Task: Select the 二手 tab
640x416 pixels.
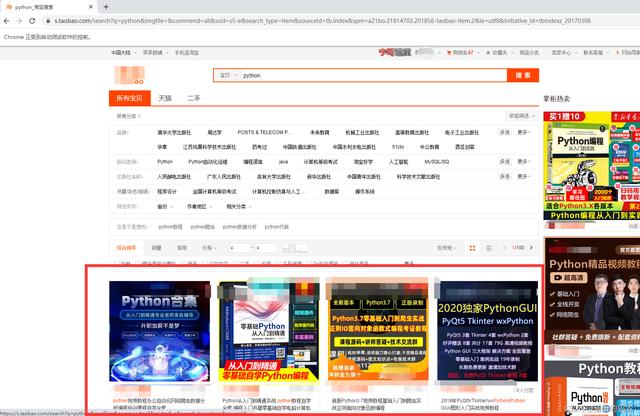Action: (x=193, y=98)
